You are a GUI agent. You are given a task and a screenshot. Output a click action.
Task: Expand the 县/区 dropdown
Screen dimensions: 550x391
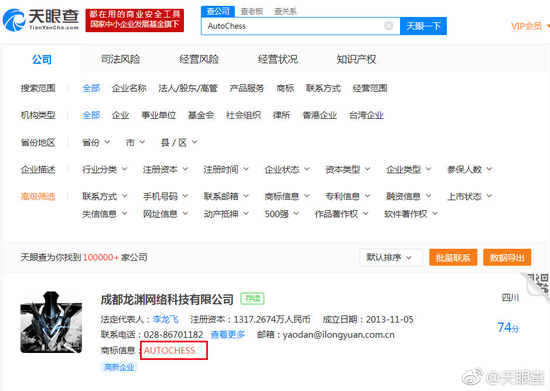179,142
